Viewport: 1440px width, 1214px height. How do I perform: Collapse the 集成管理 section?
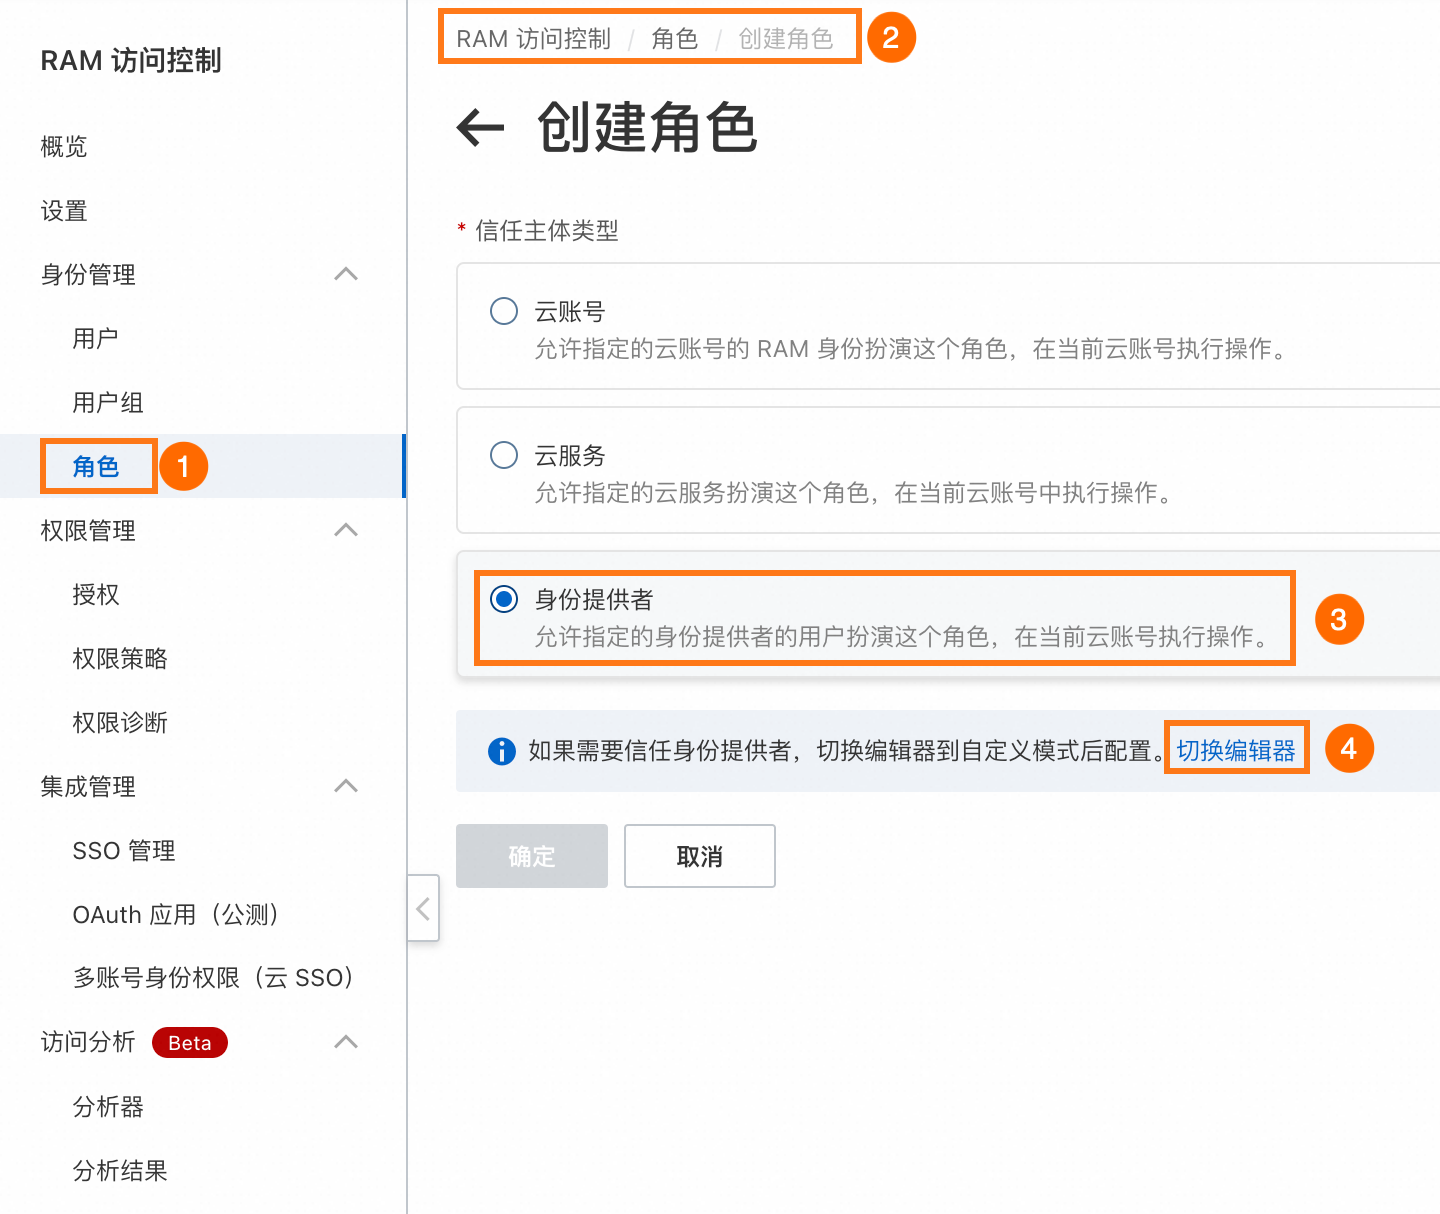(346, 786)
